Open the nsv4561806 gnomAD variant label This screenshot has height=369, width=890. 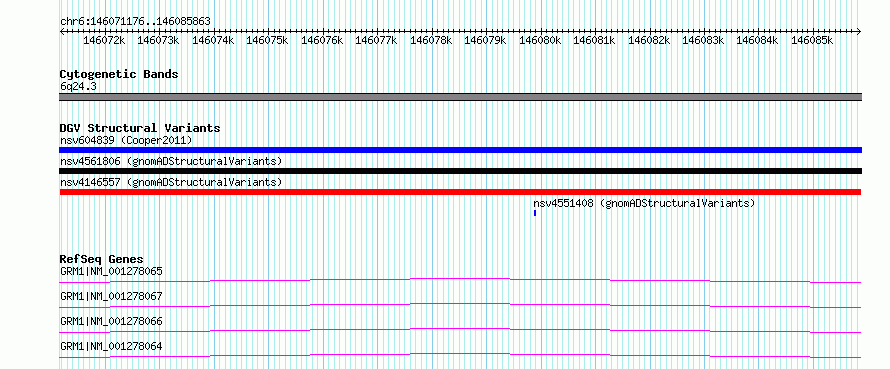point(171,161)
